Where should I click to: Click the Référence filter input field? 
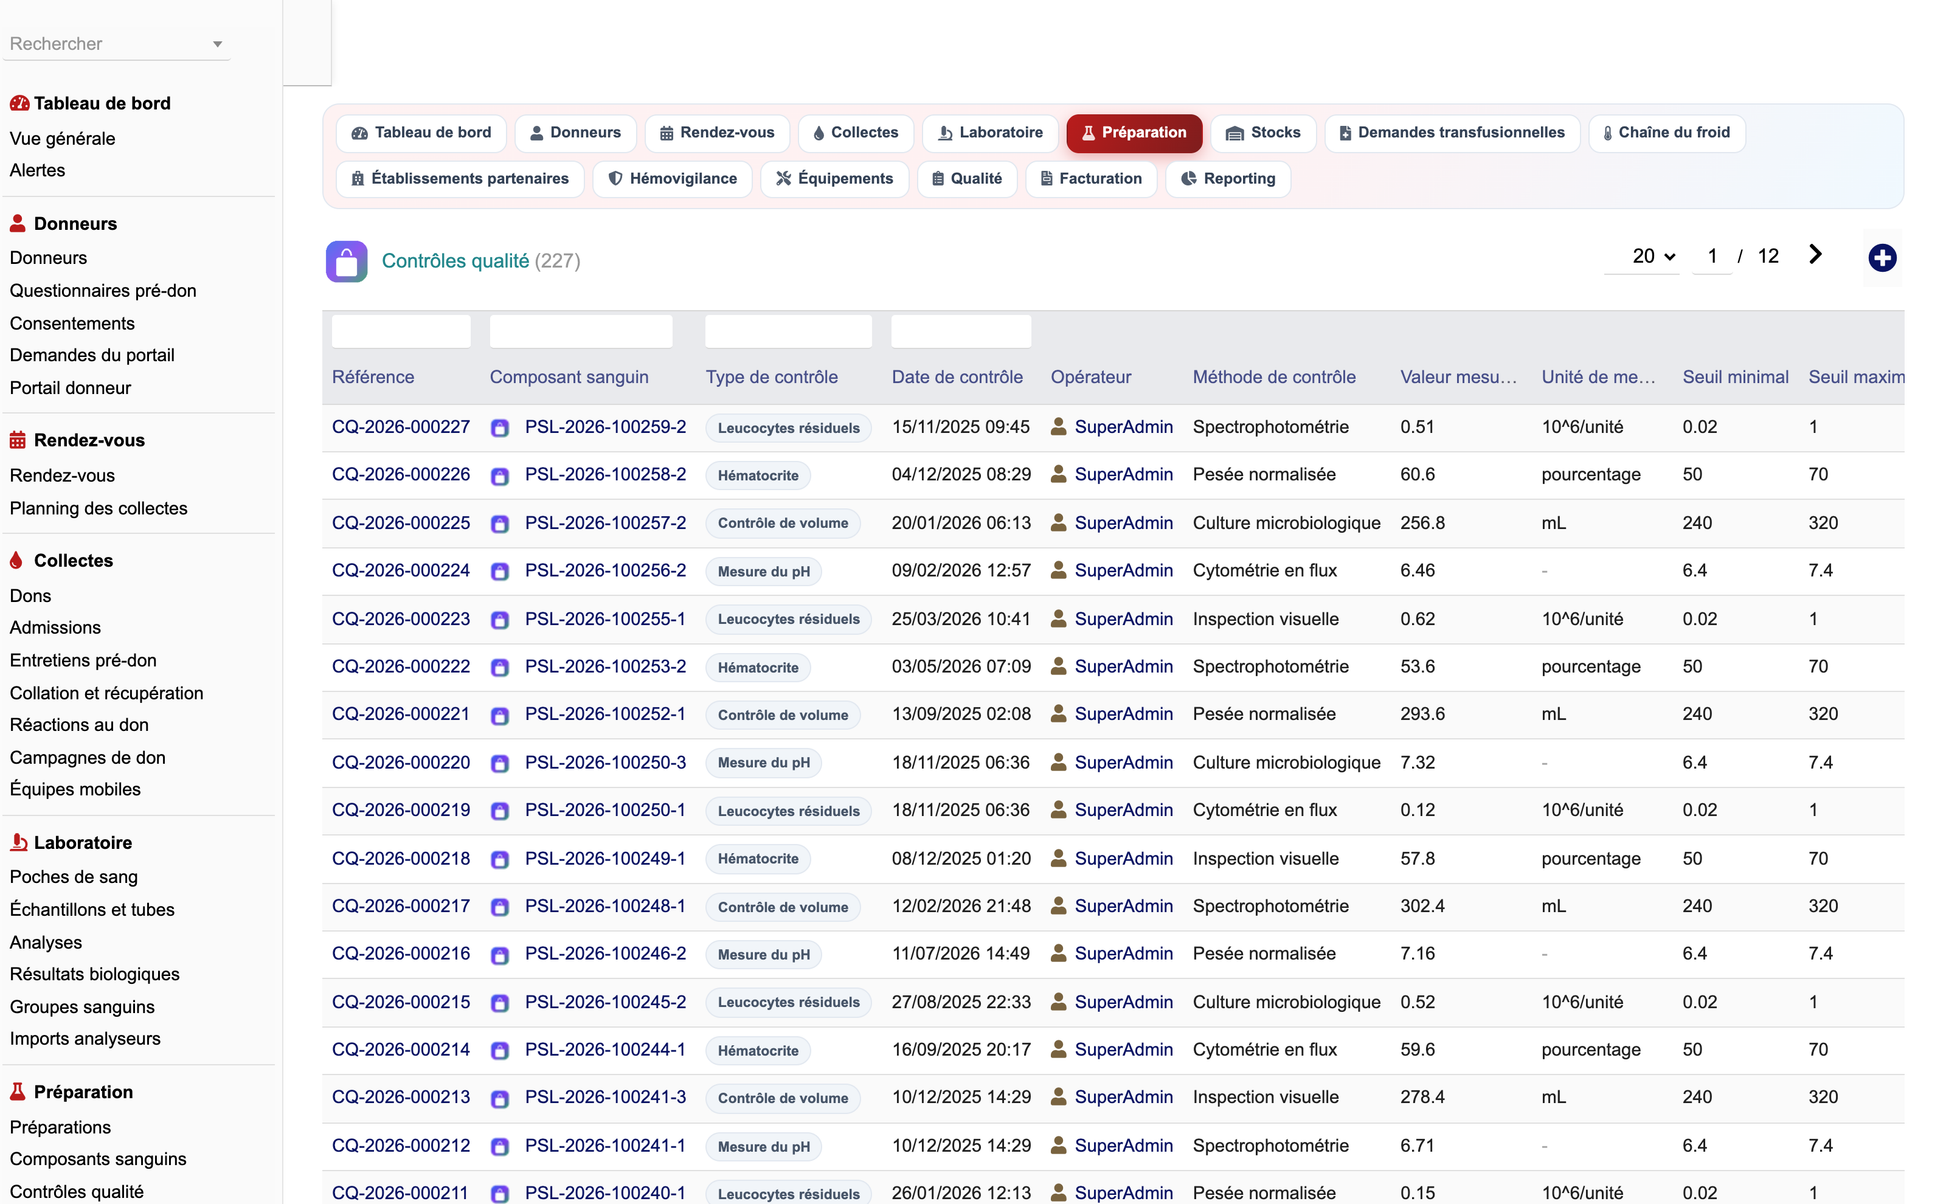[401, 331]
